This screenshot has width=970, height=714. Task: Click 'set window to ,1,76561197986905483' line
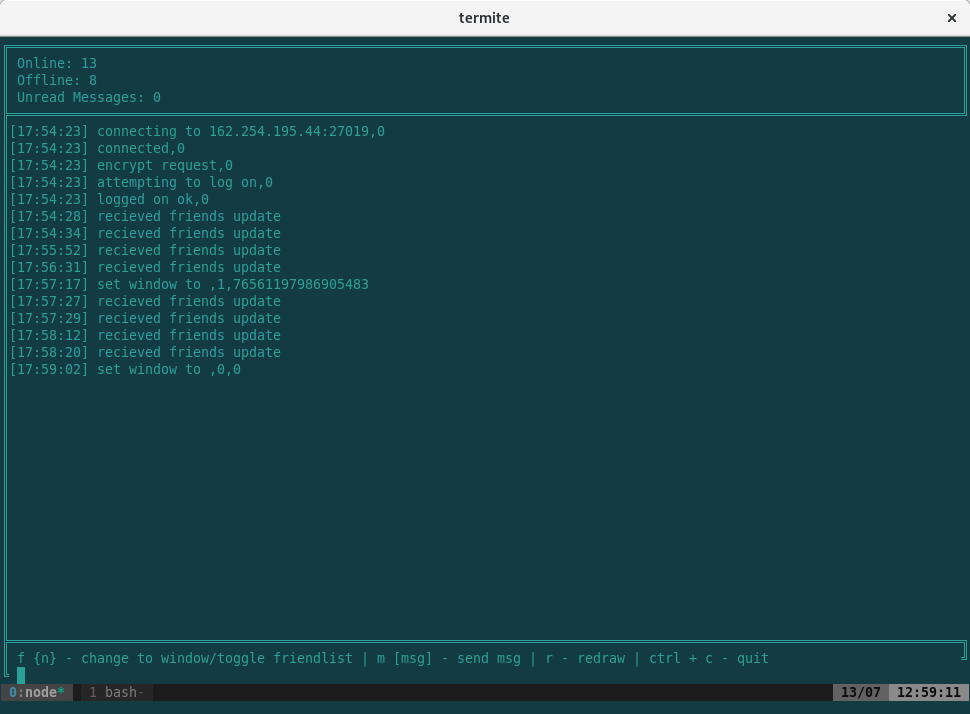click(189, 285)
